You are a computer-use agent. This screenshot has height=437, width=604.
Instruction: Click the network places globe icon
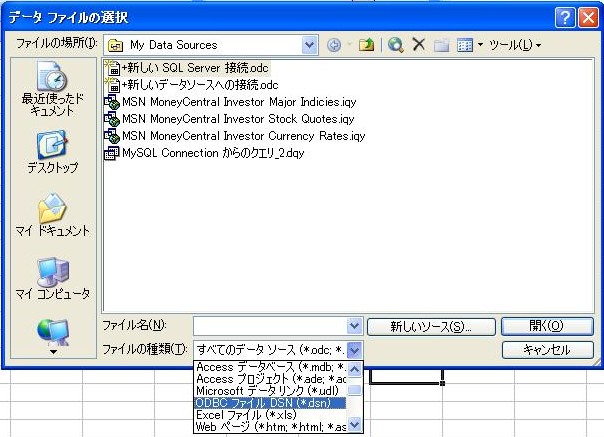click(x=53, y=332)
